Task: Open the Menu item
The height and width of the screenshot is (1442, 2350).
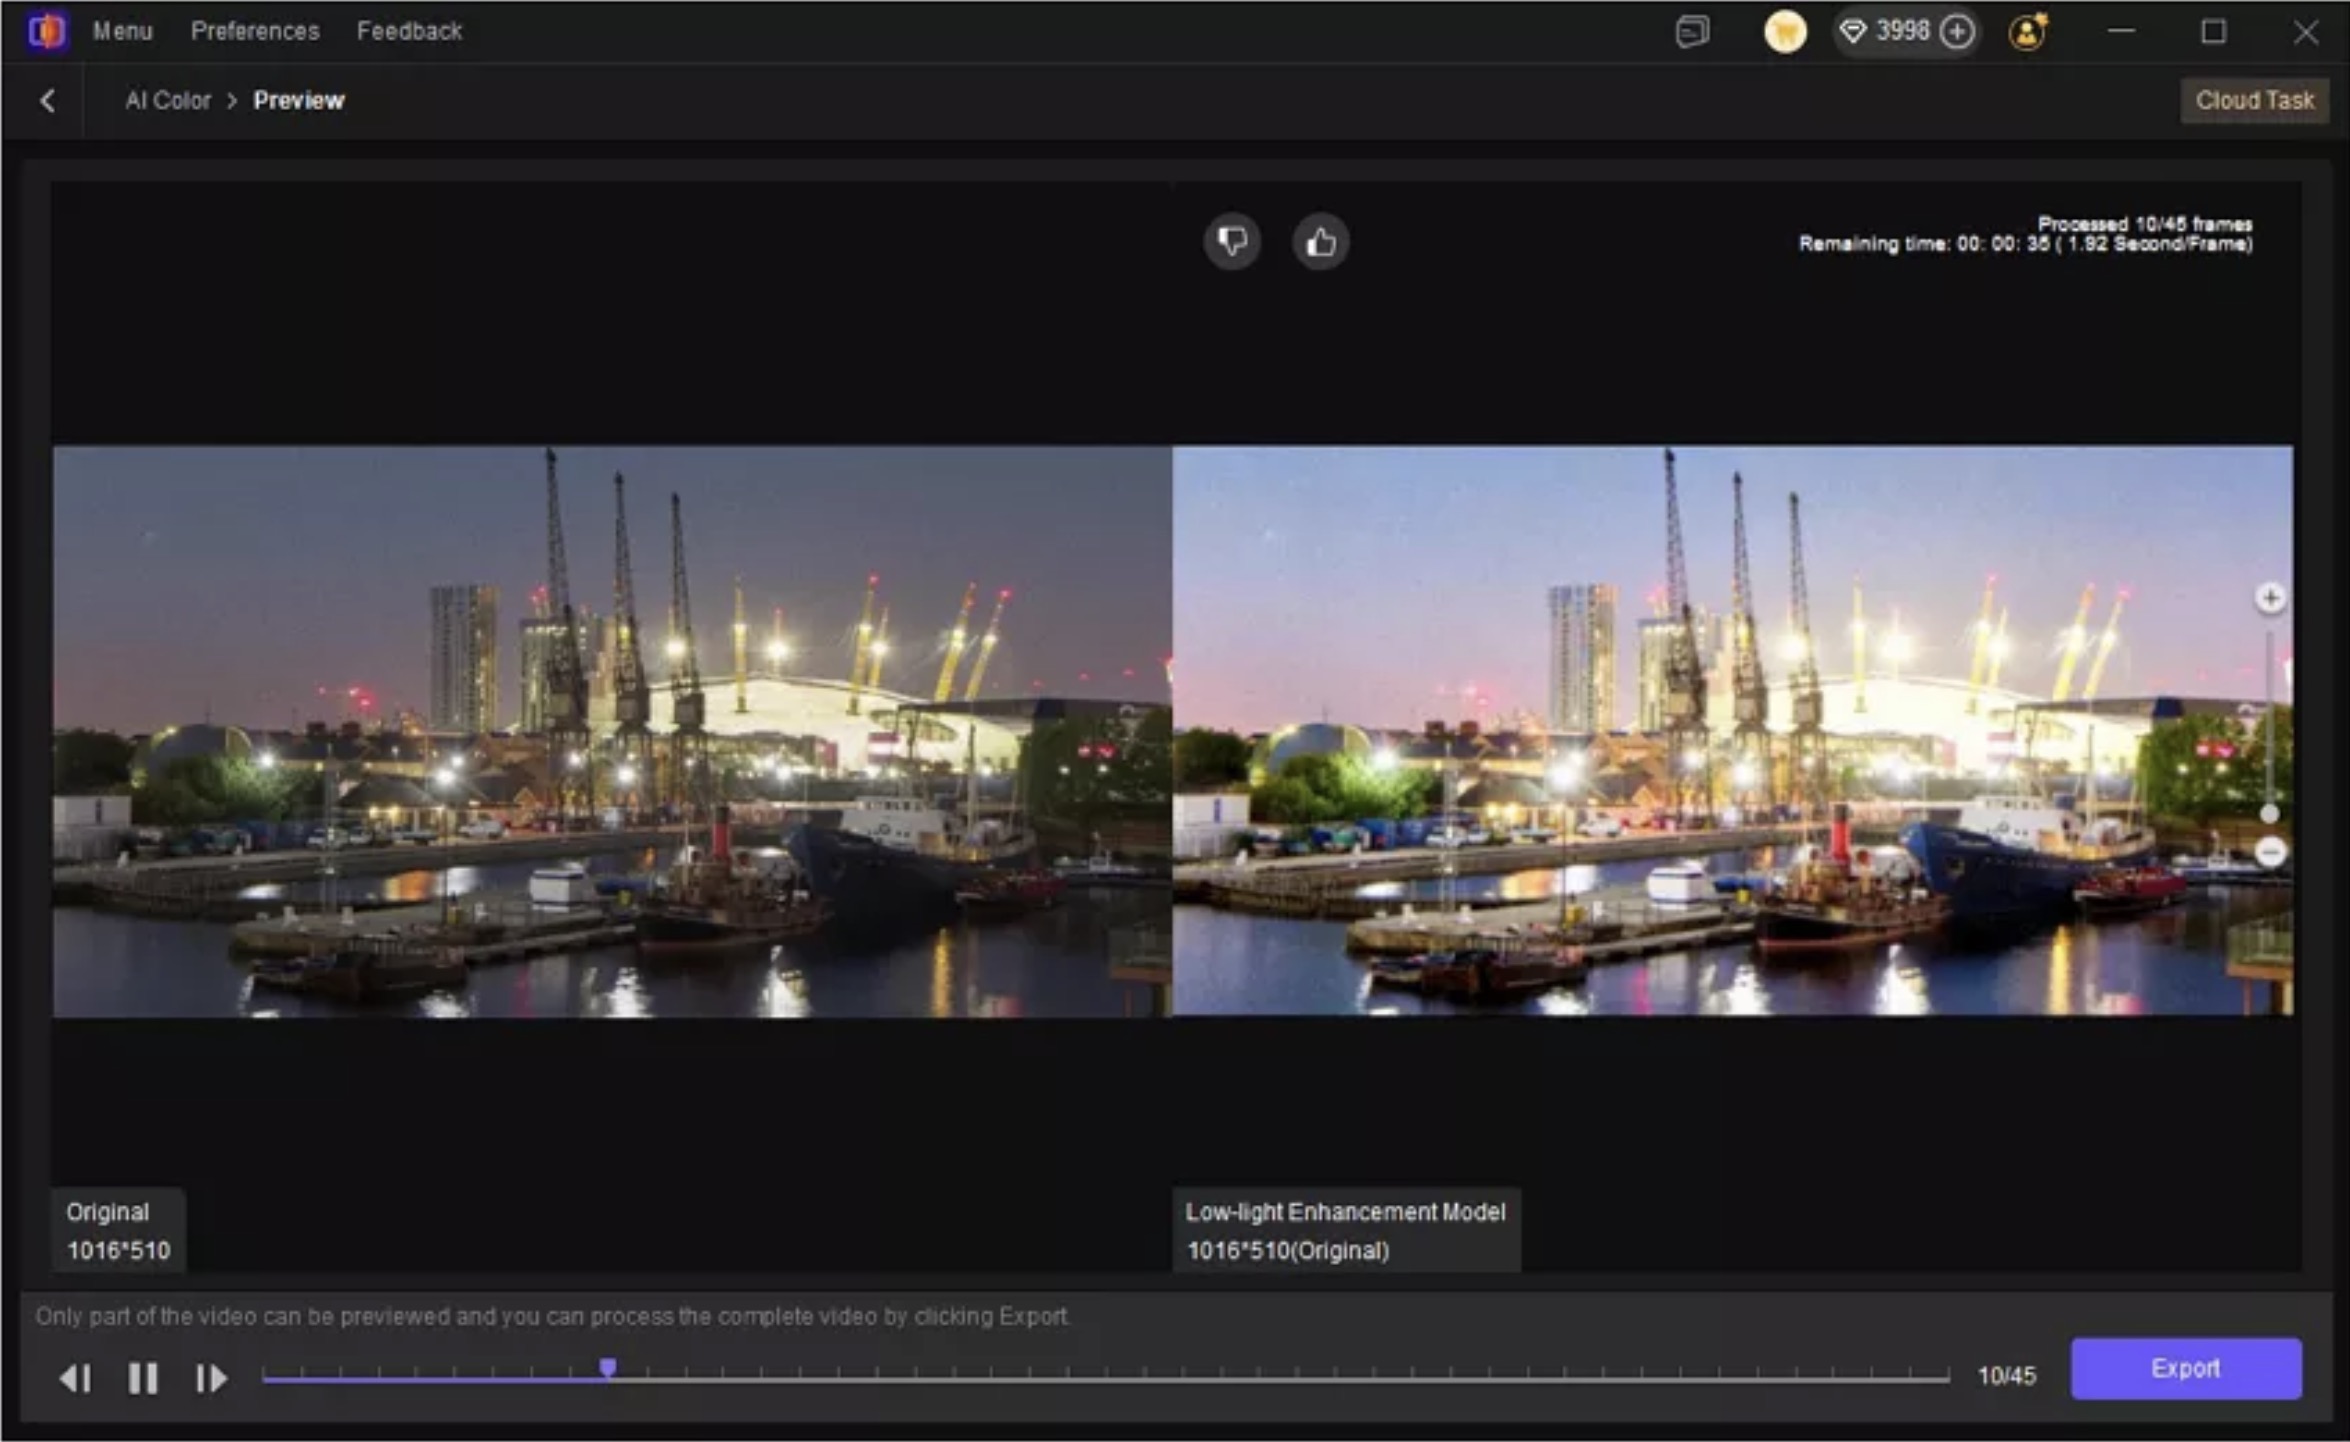Action: [123, 31]
